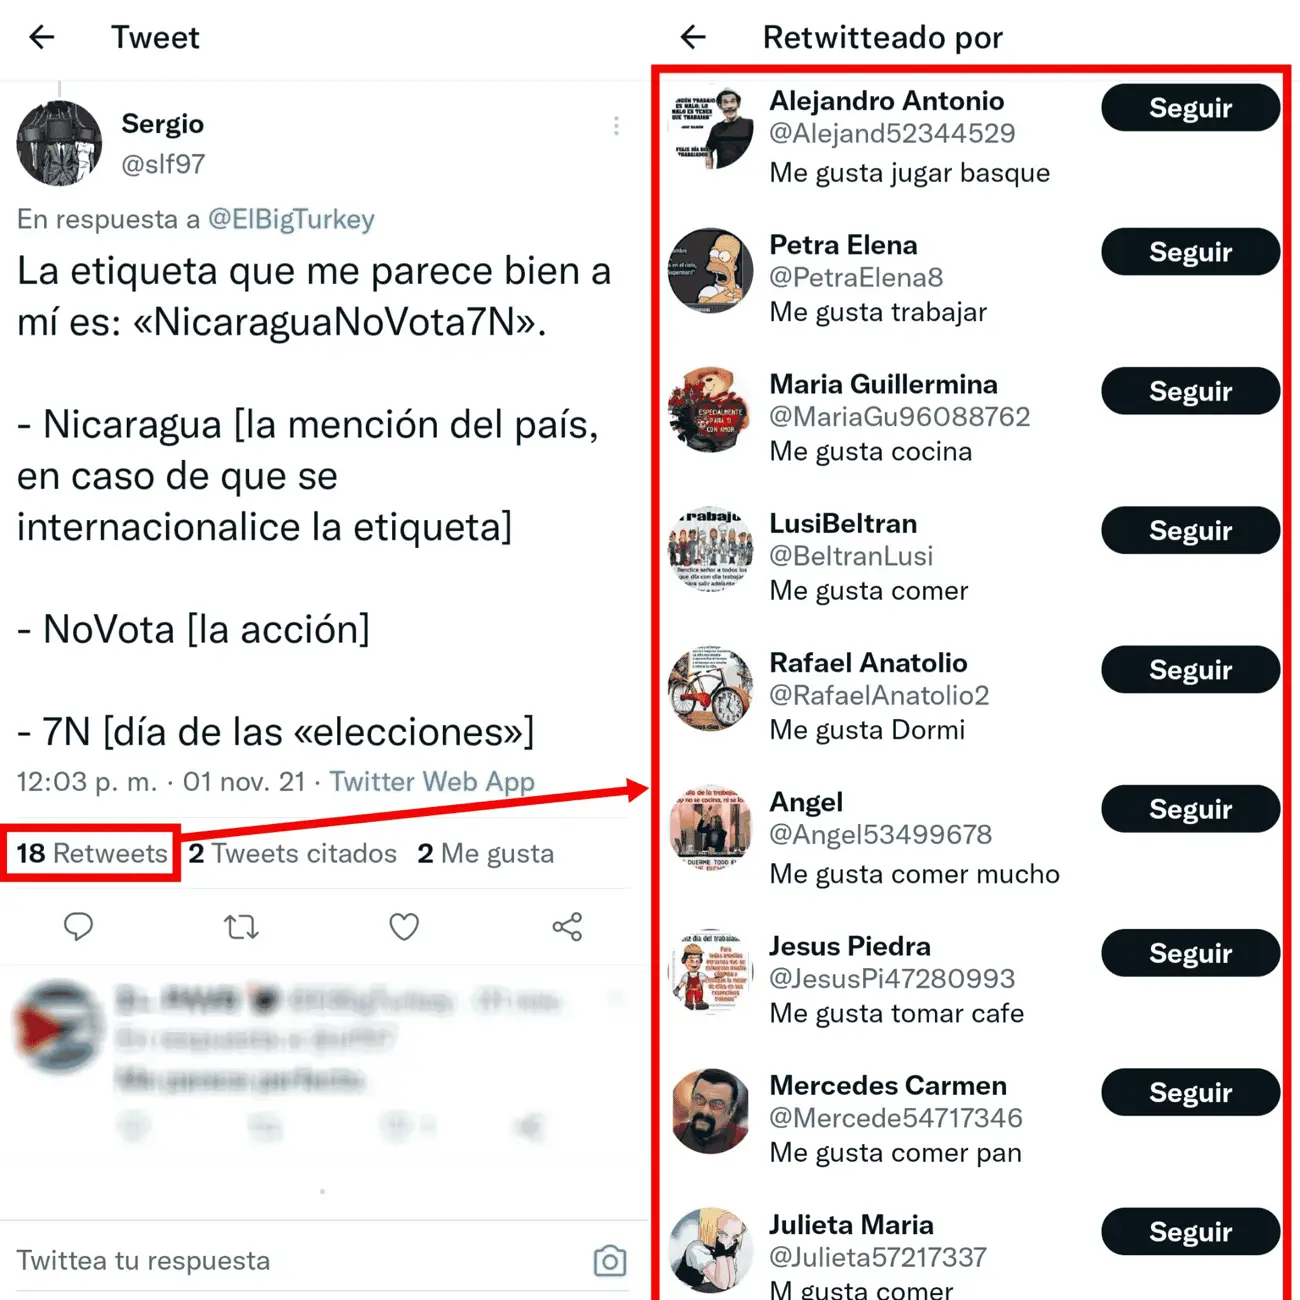
Task: Click Seguir for Angel
Action: point(1190,809)
